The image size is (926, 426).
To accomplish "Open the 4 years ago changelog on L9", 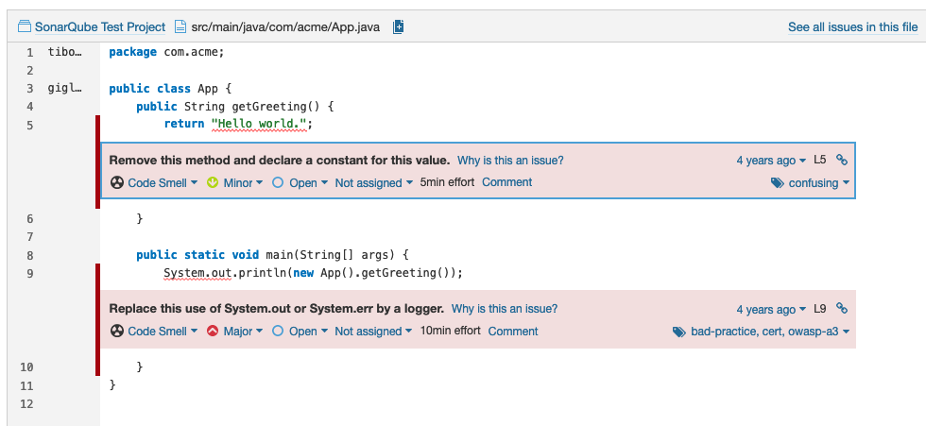I will (x=771, y=309).
